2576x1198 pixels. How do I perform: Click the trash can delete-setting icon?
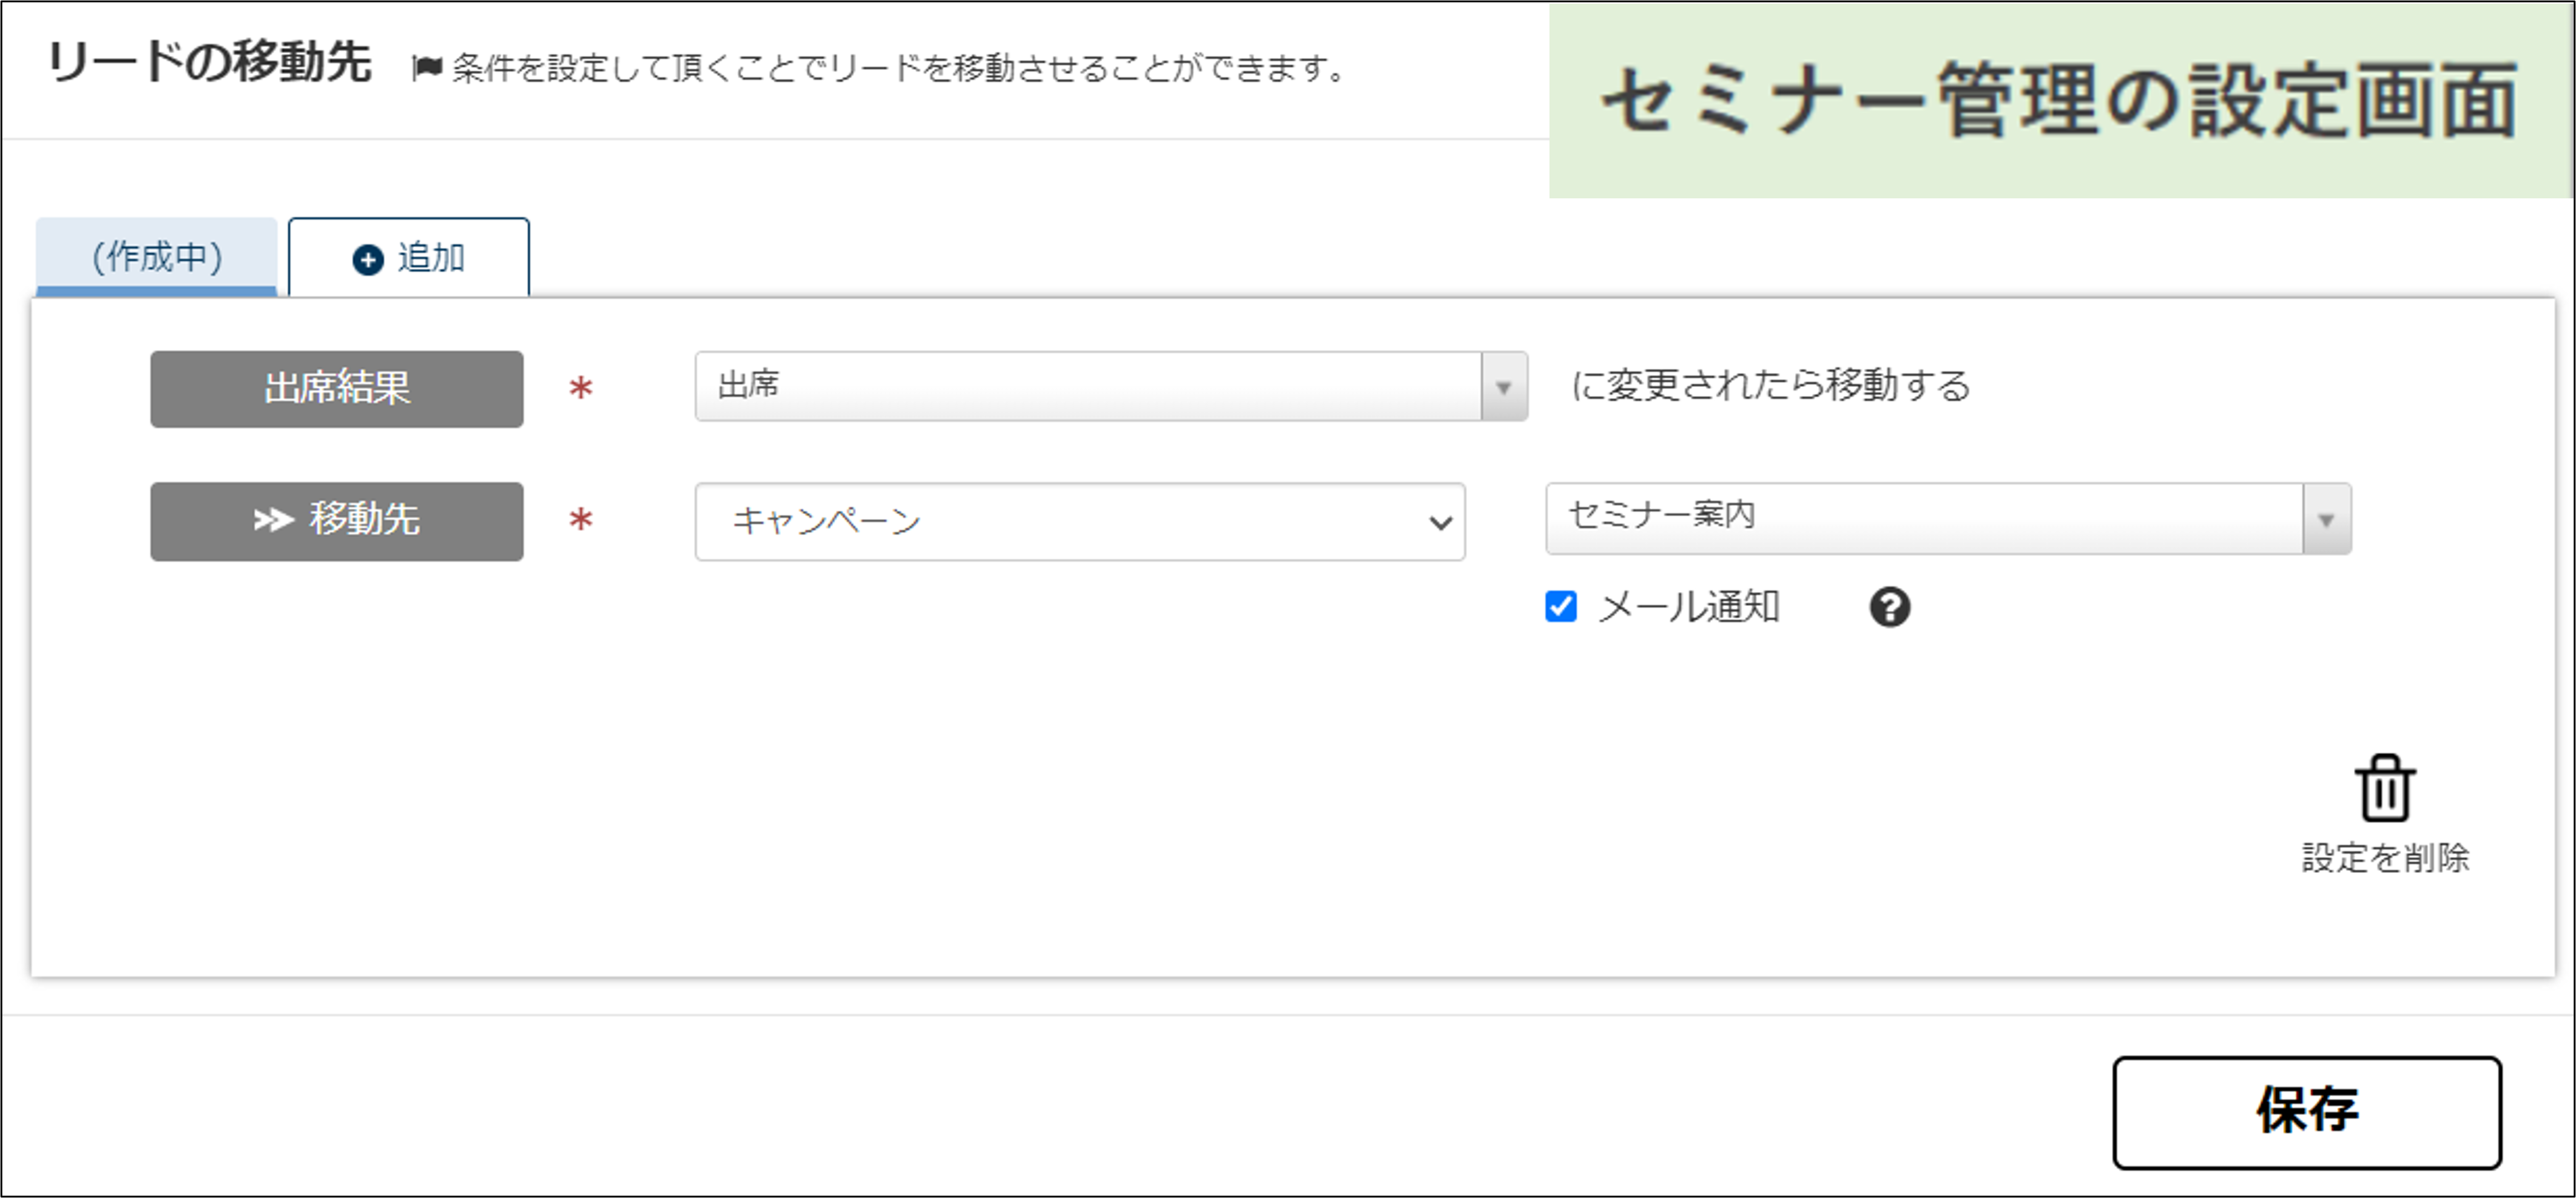click(x=2385, y=788)
